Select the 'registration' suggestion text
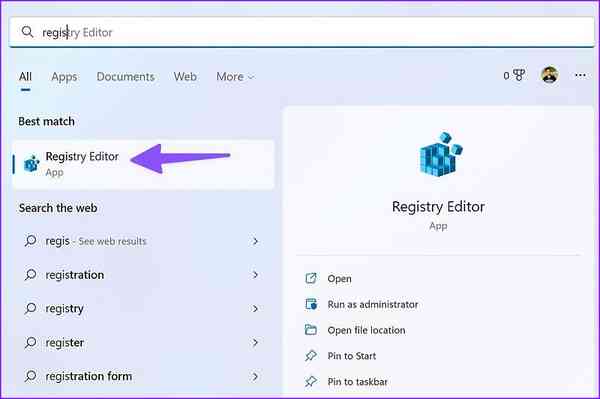 coord(75,275)
